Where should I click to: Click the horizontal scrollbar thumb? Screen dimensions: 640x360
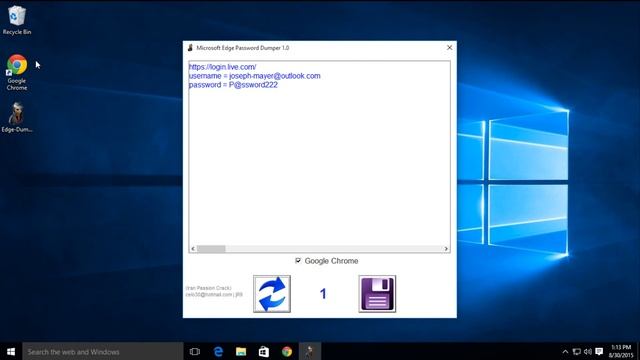[211, 249]
